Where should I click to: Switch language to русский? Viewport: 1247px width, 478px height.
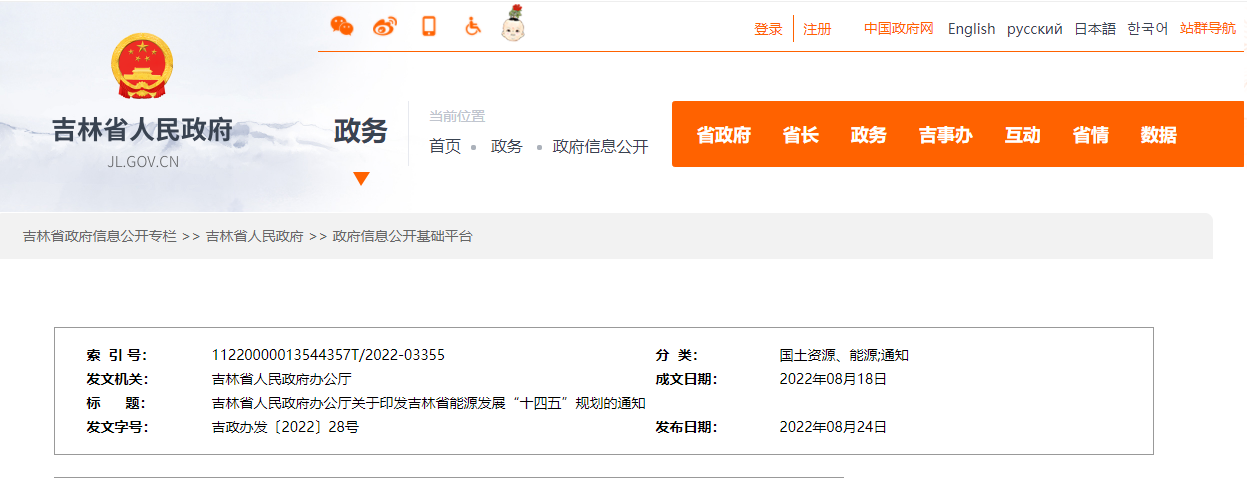(1034, 29)
